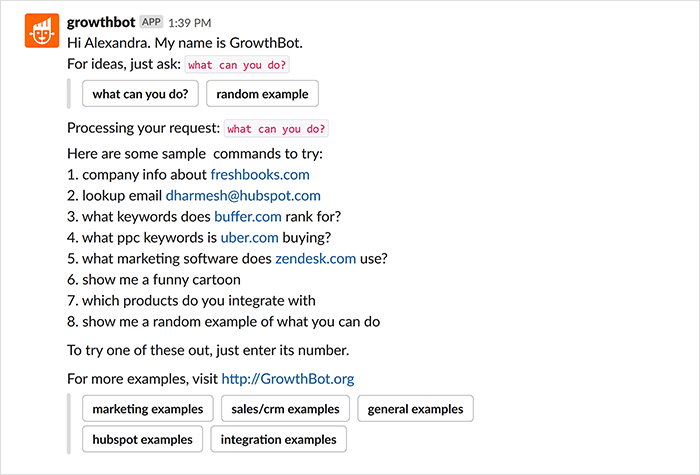This screenshot has height=475, width=700.
Task: Click the 1:39 PM message timestamp
Action: (190, 23)
